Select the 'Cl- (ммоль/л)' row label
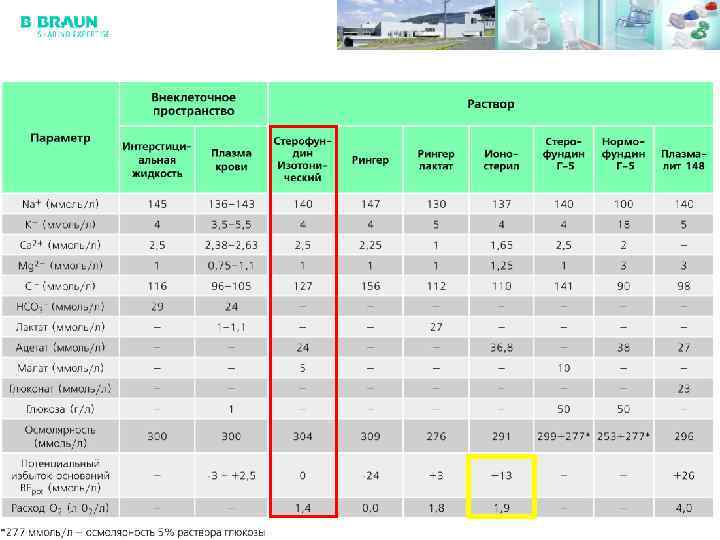 coord(60,286)
